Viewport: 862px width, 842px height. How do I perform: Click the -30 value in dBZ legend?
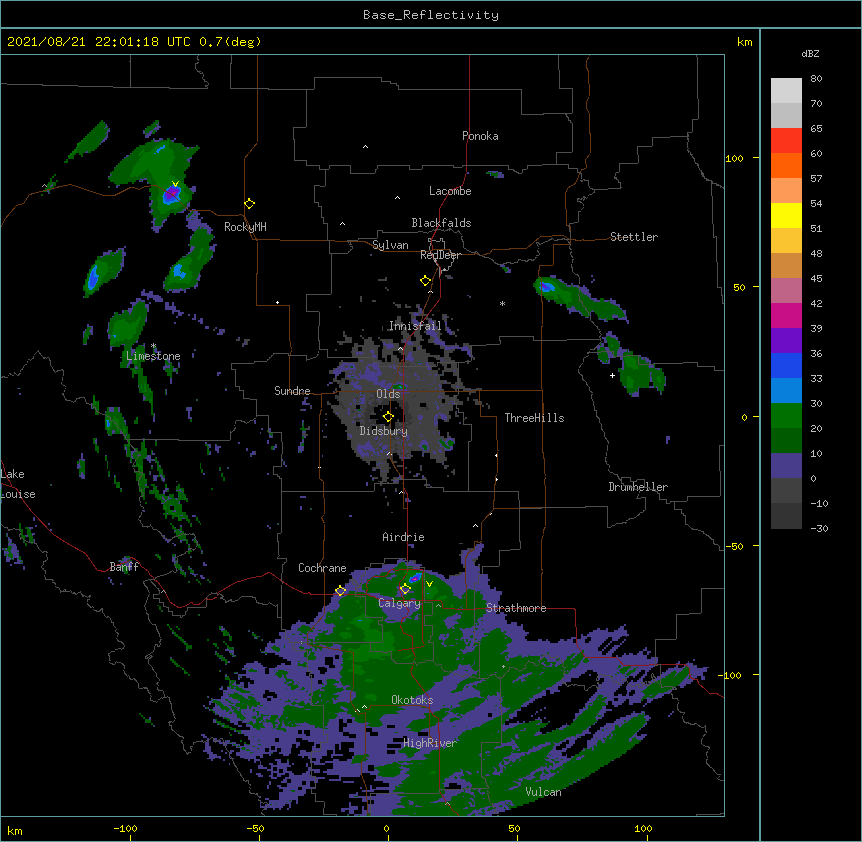pos(819,529)
